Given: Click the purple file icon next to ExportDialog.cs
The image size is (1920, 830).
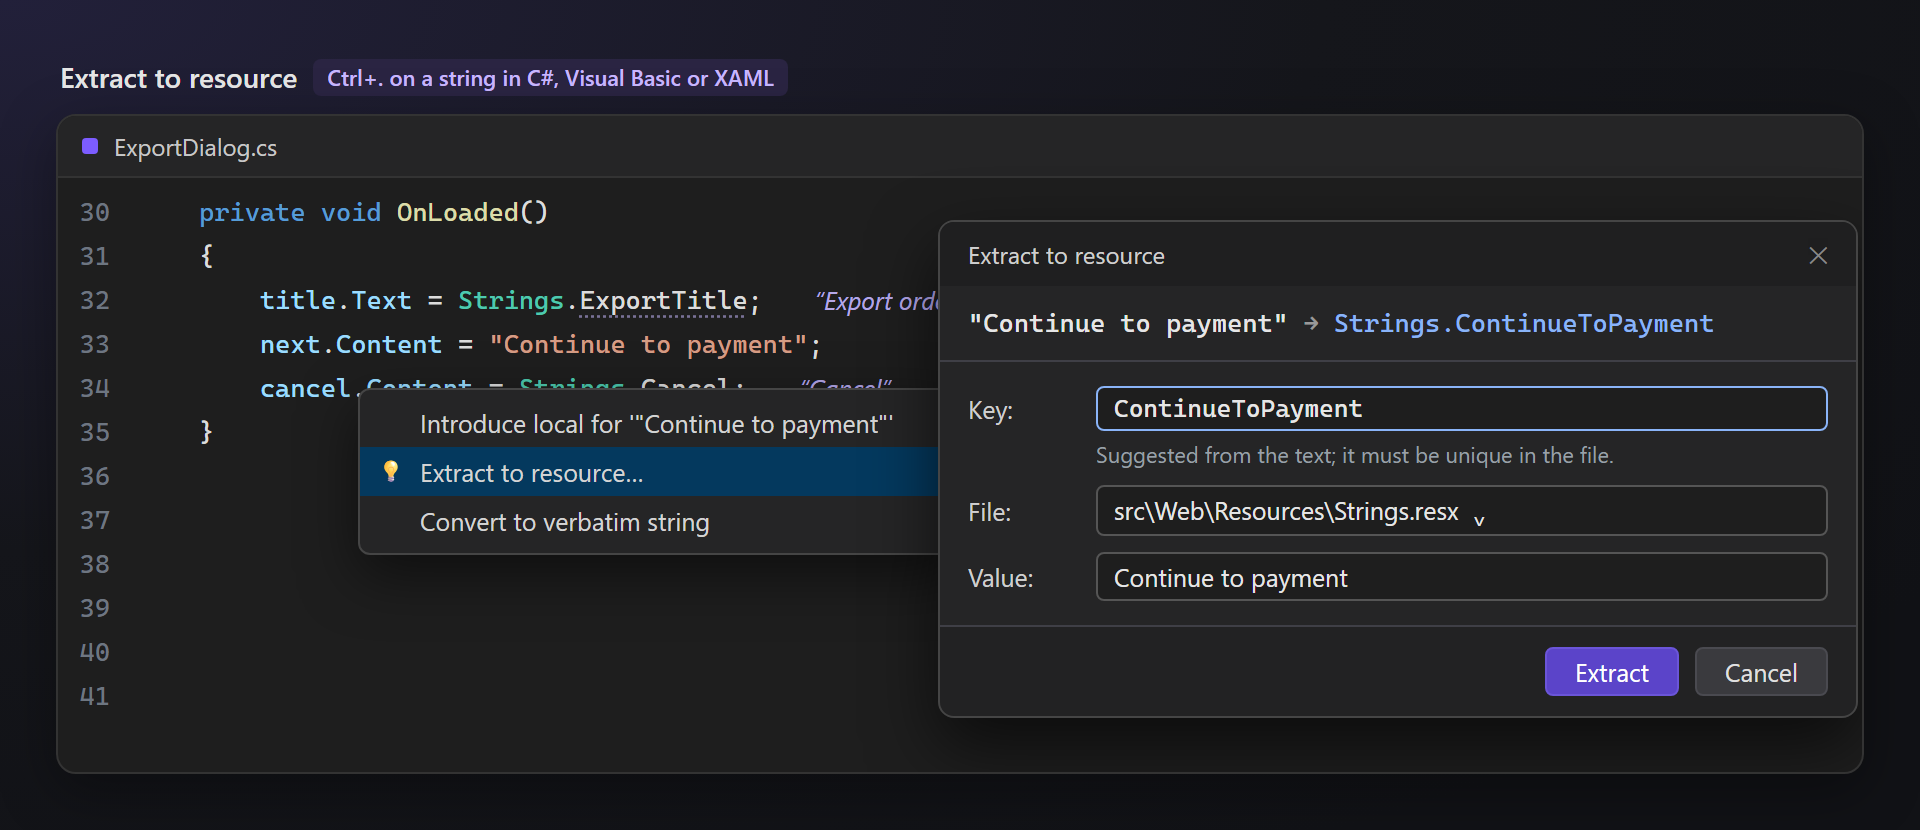Looking at the screenshot, I should [x=90, y=147].
